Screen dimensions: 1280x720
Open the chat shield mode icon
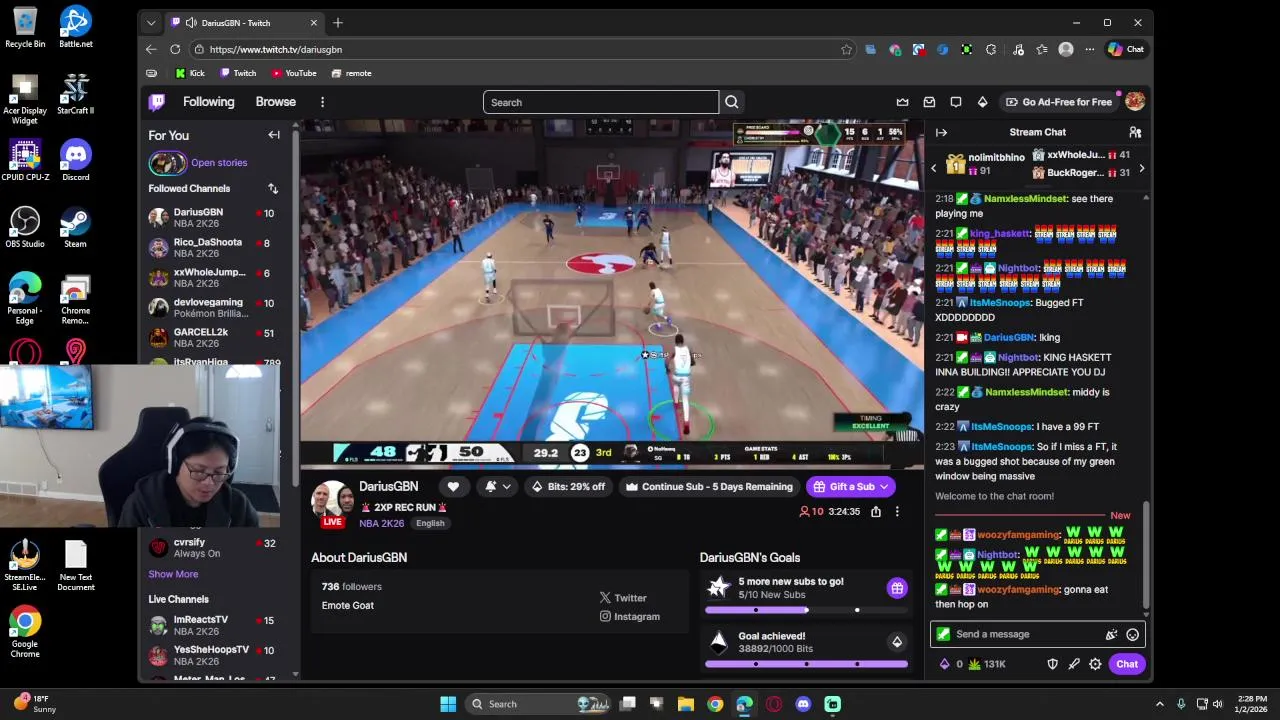[x=1052, y=664]
